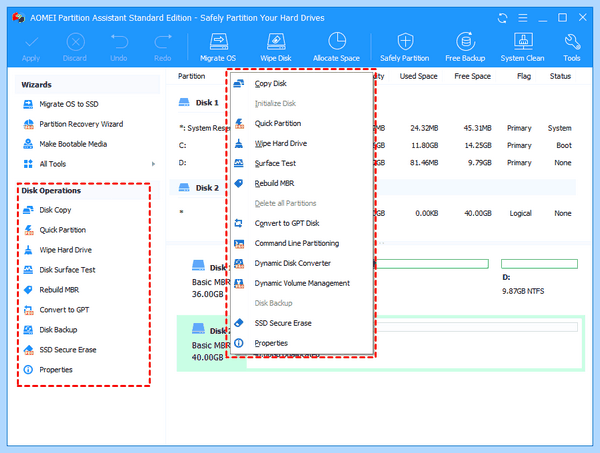Choose Quick Partition in the sidebar
Screen dimensions: 600x453
click(63, 230)
